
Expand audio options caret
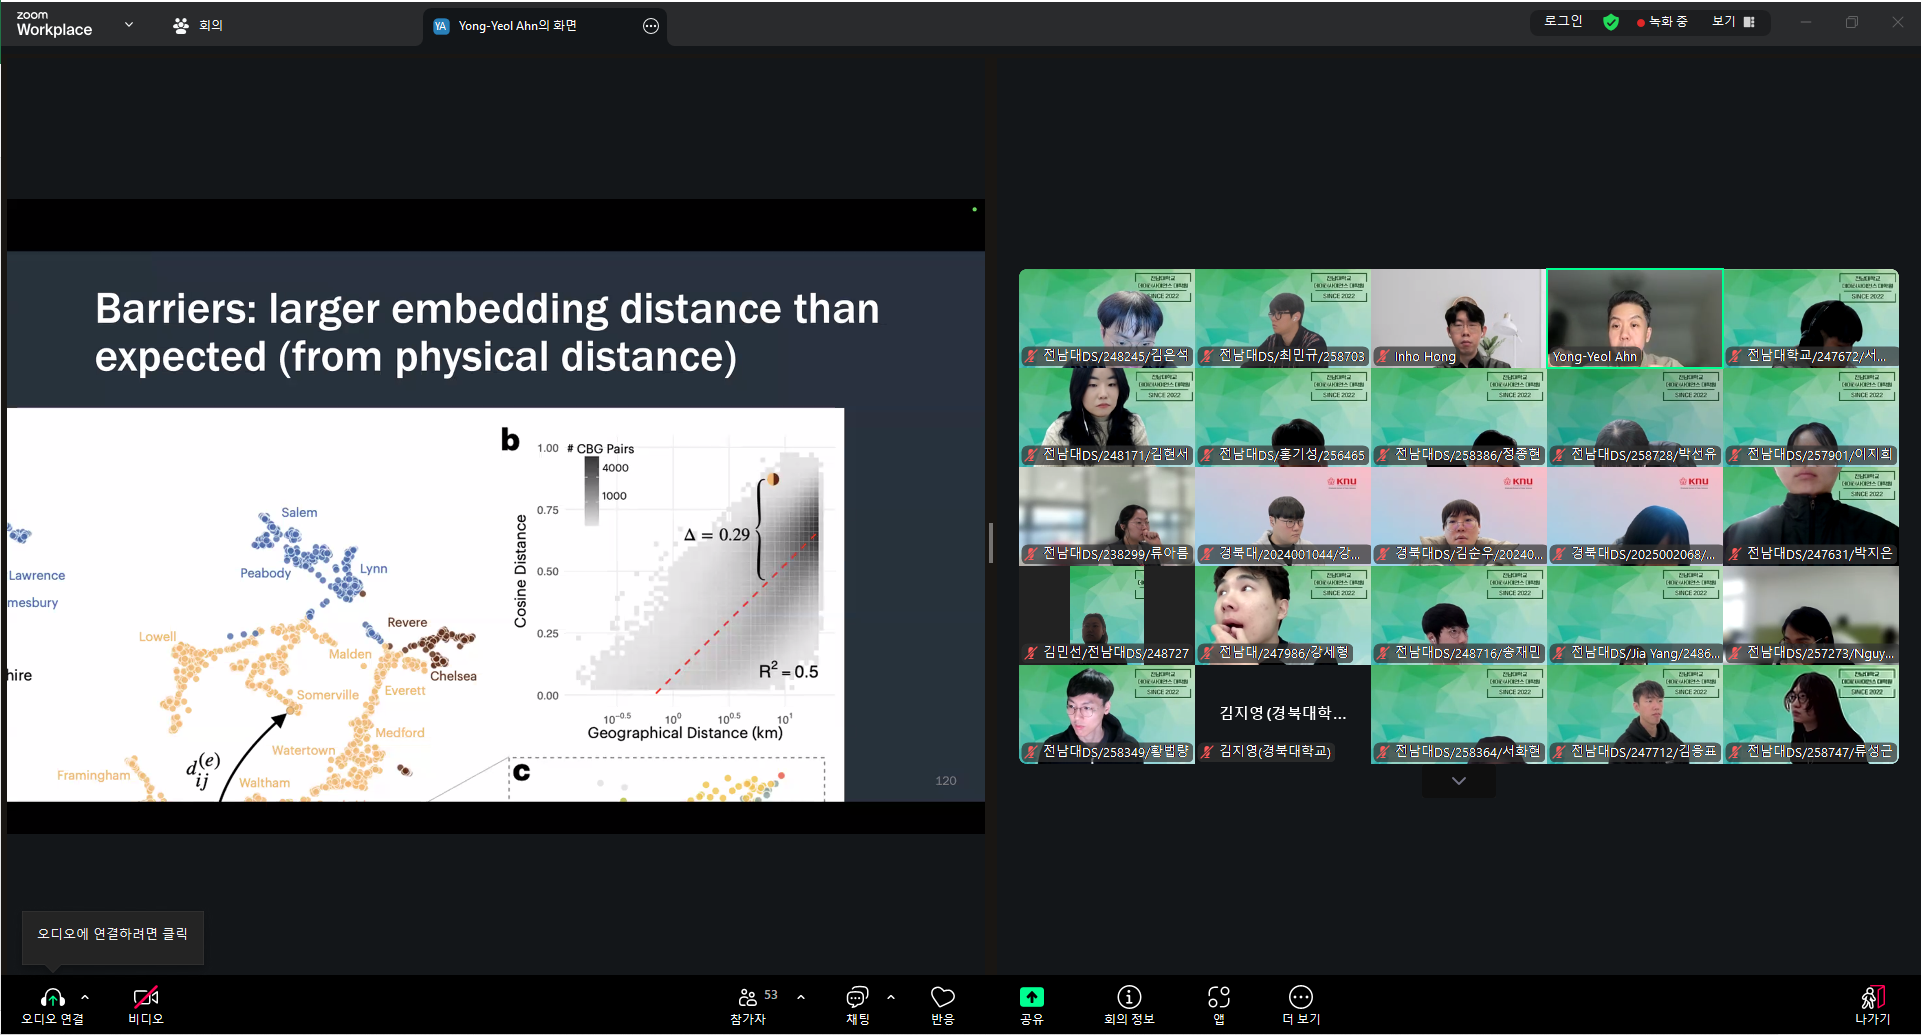pyautogui.click(x=85, y=997)
